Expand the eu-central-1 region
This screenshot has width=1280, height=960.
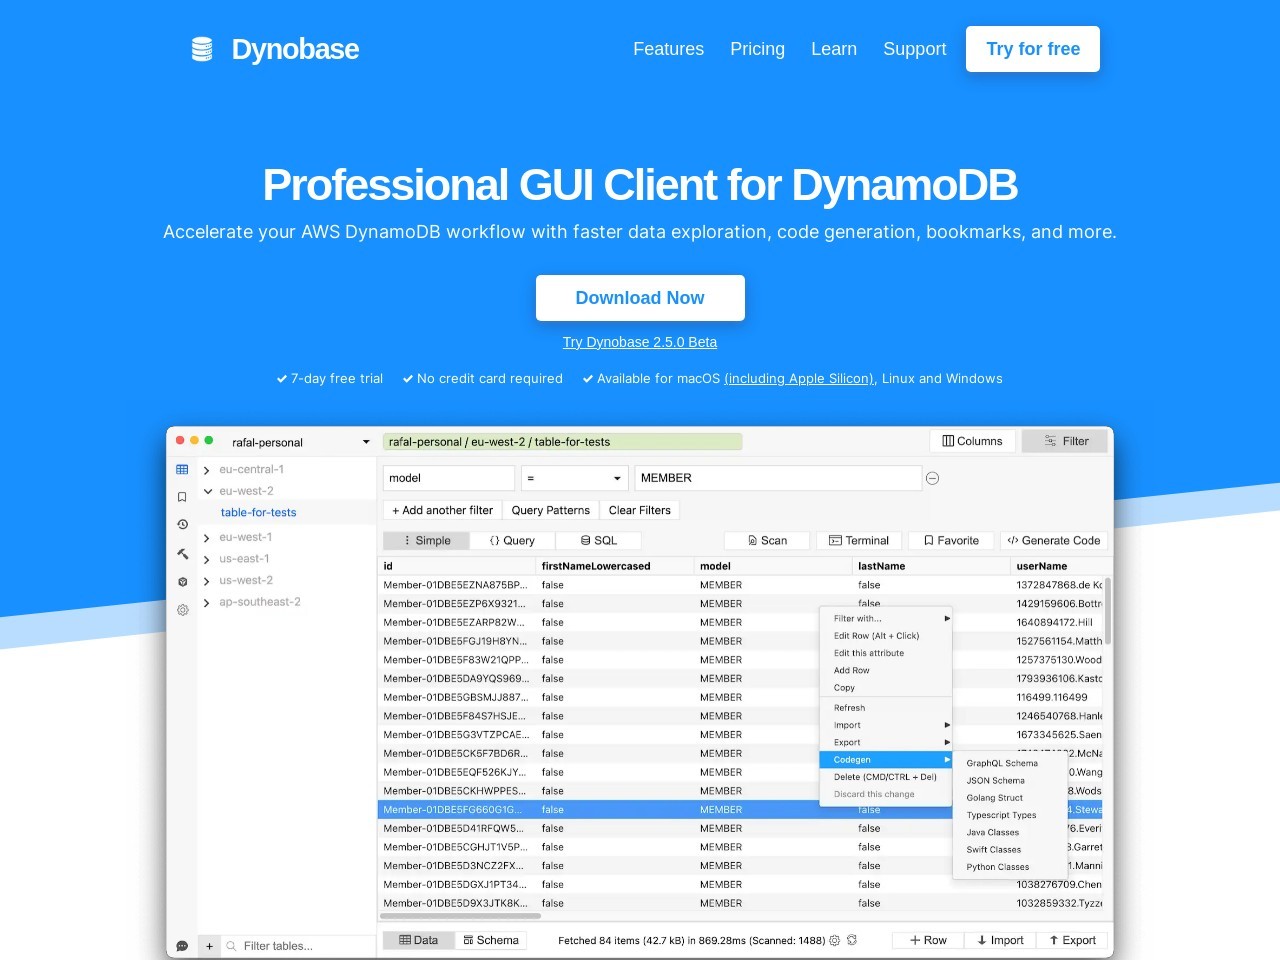[x=207, y=470]
